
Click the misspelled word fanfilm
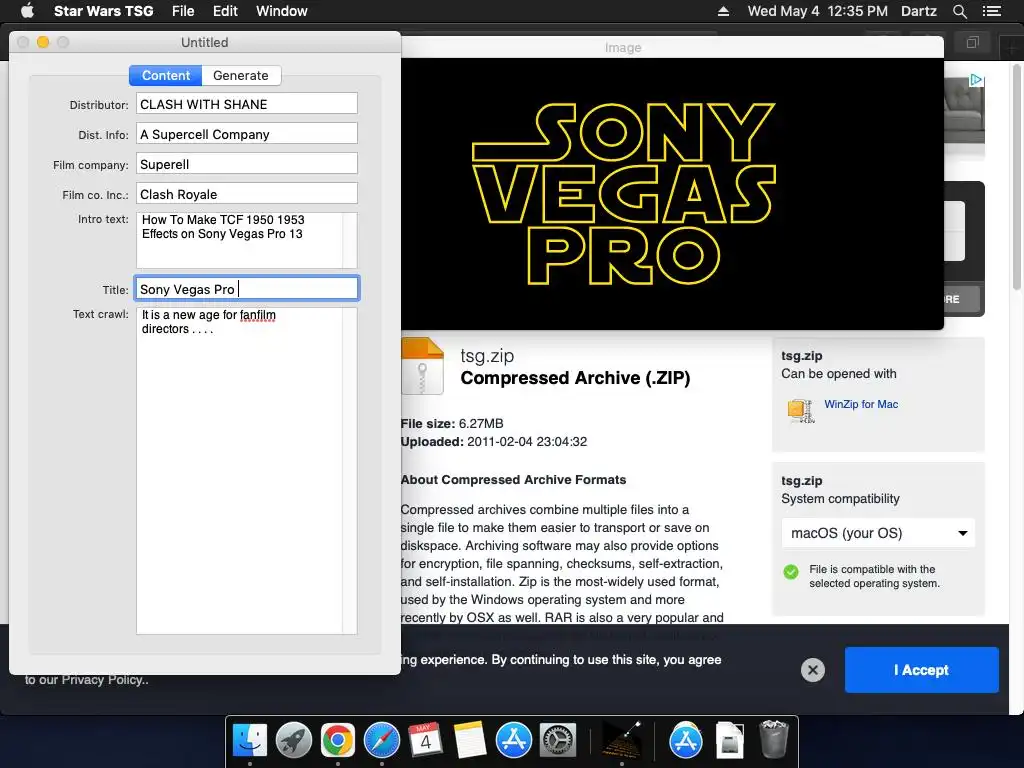(257, 315)
